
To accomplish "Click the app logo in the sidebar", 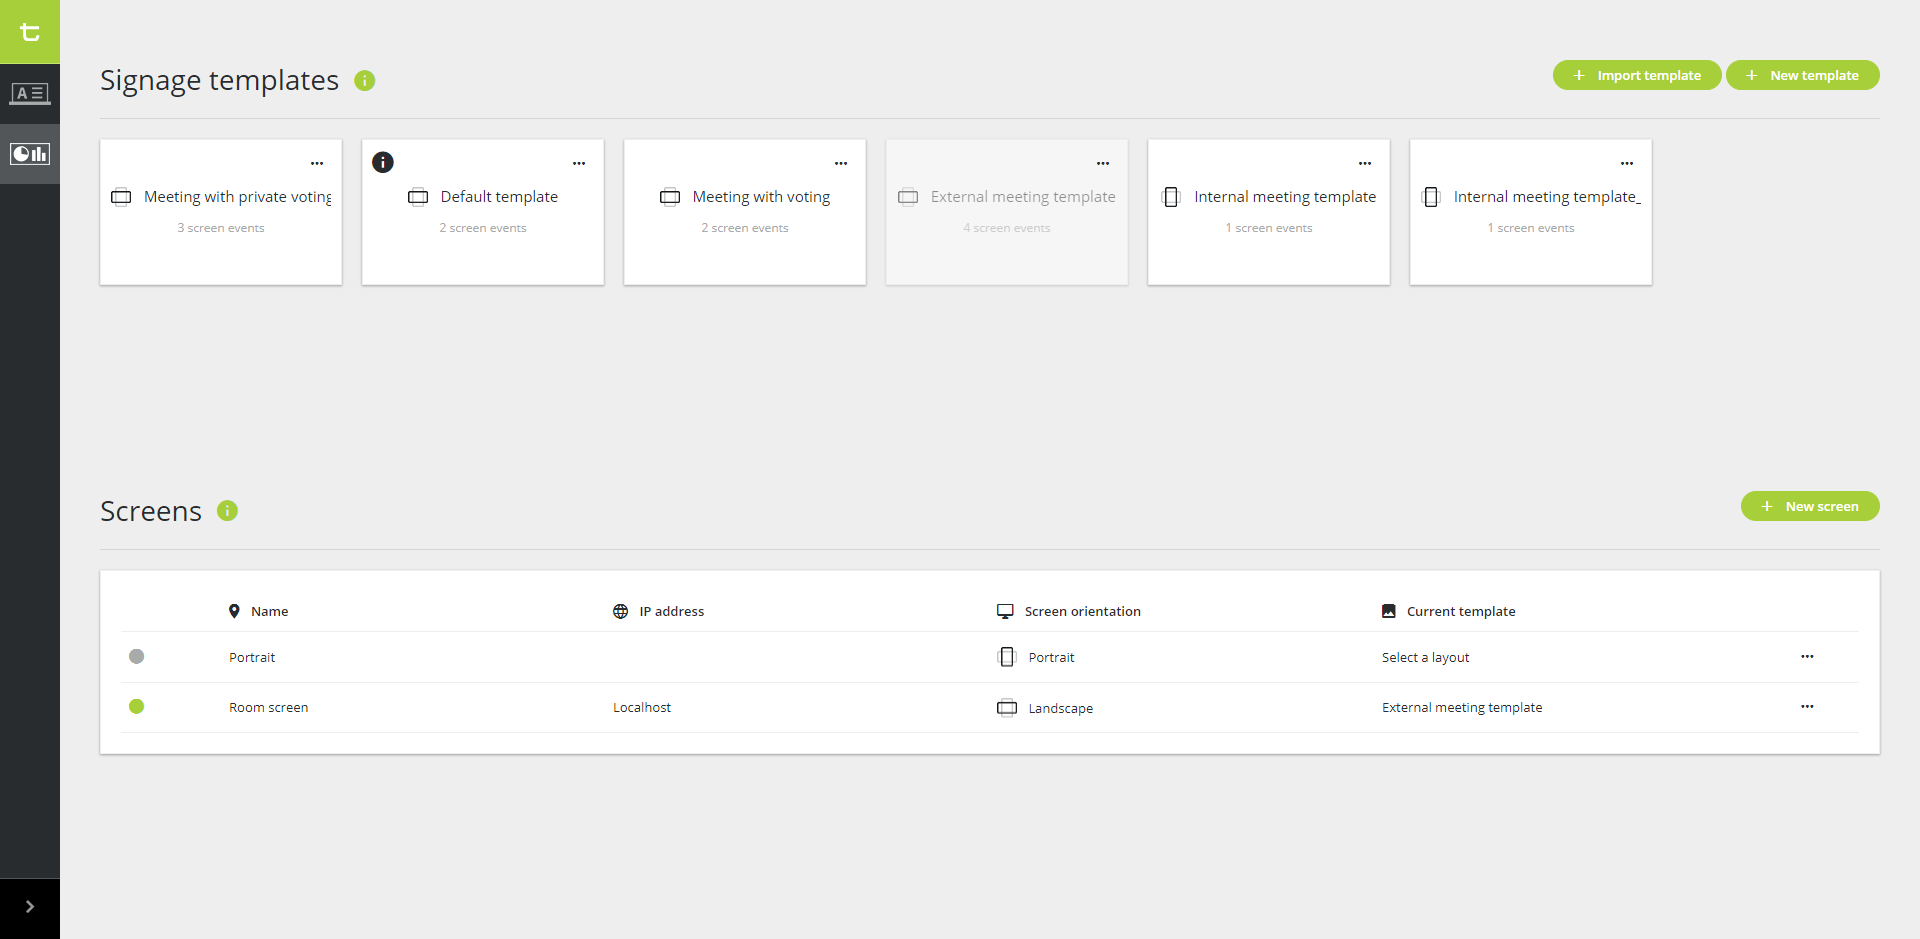I will tap(30, 32).
